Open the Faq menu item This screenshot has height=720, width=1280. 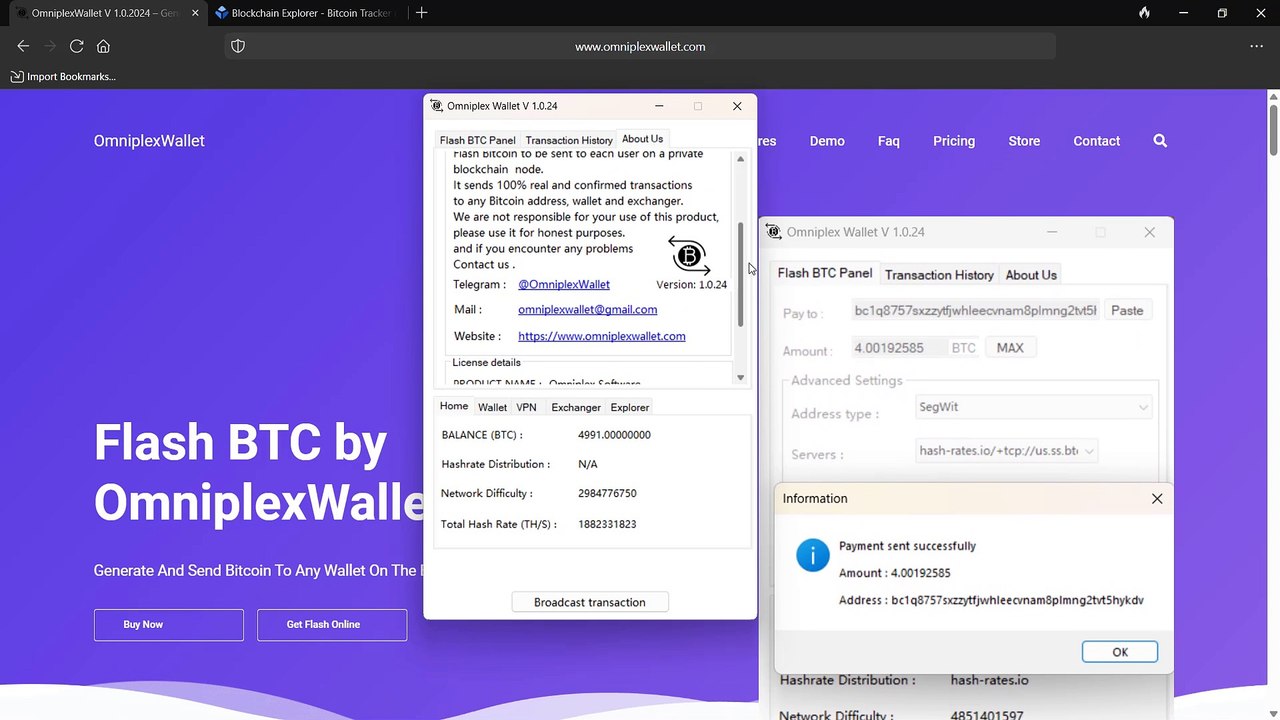[889, 141]
